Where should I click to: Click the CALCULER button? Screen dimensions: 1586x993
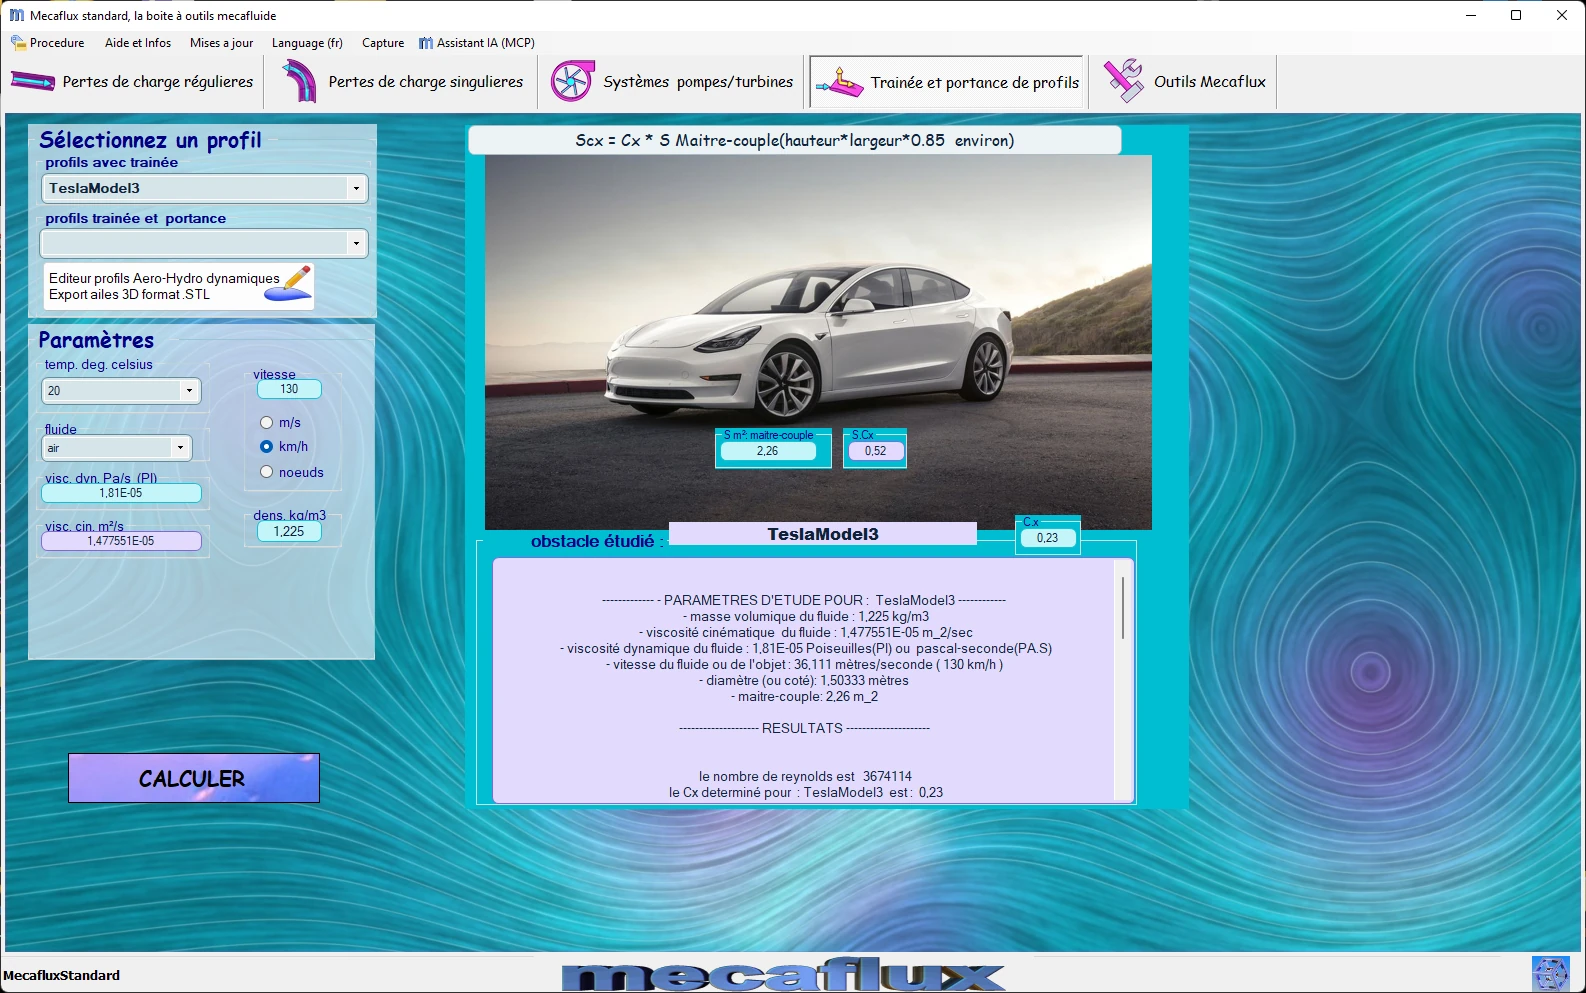(194, 778)
